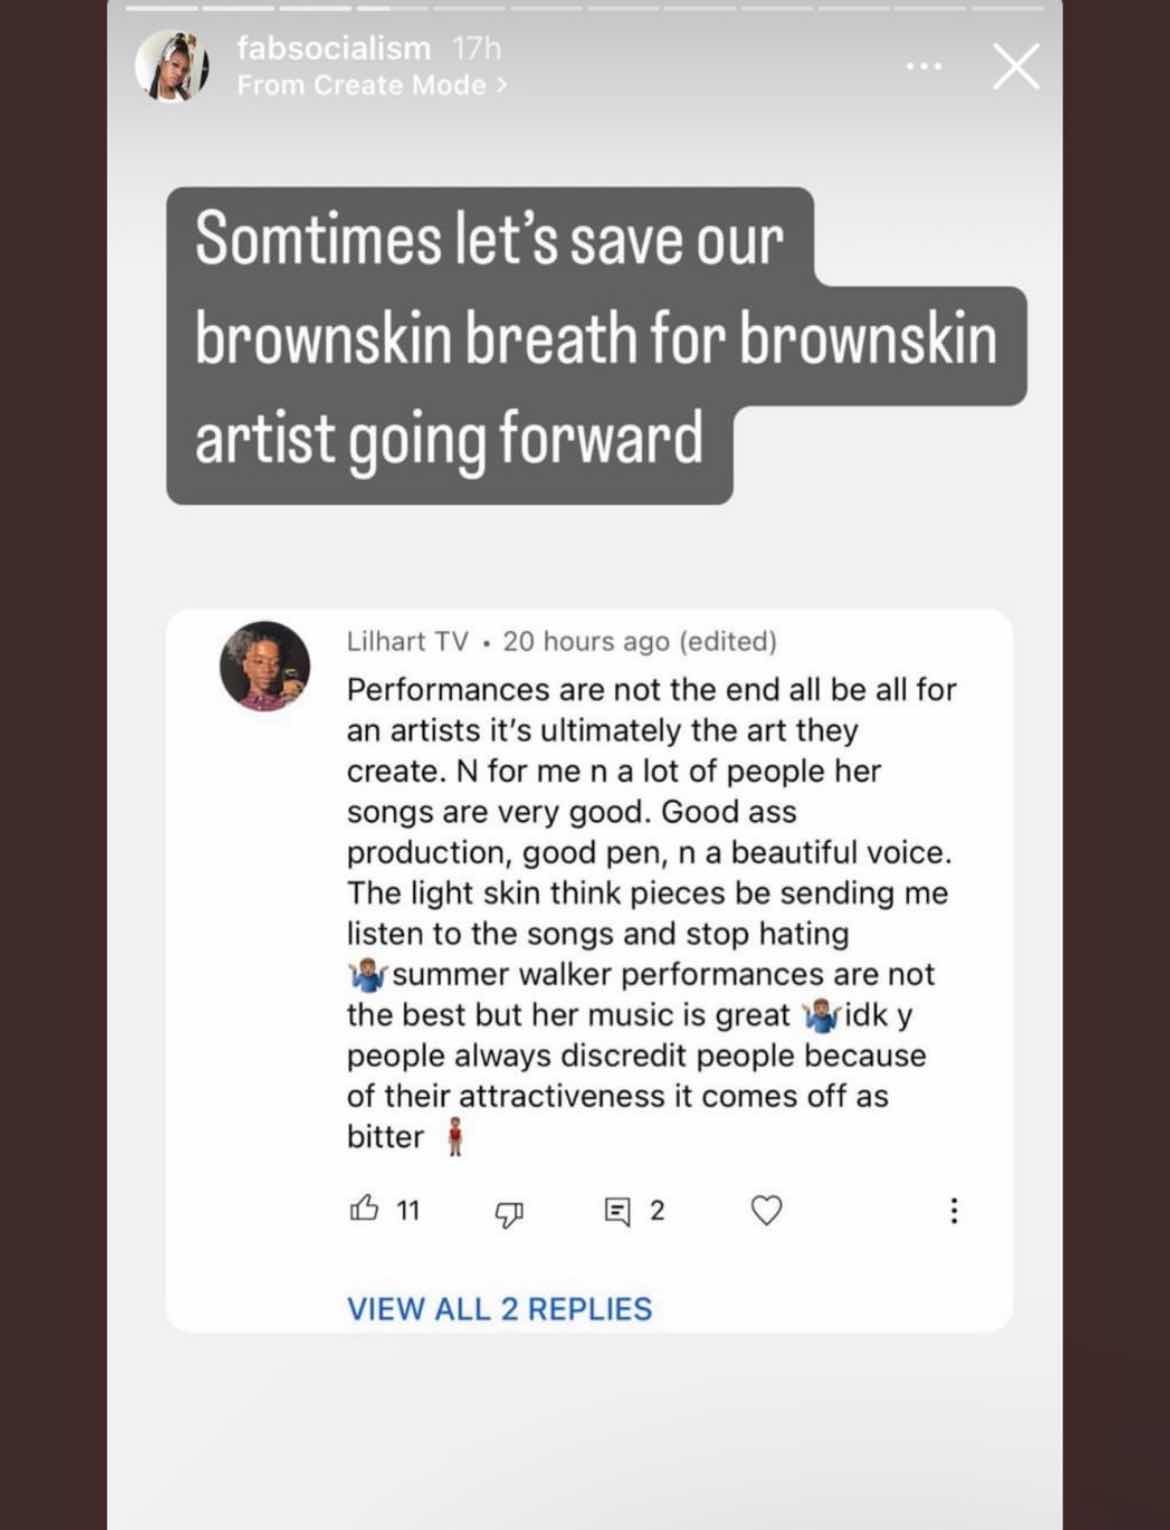Viewport: 1170px width, 1530px height.
Task: Tap the first shrugging emoji in comment
Action: tap(365, 974)
